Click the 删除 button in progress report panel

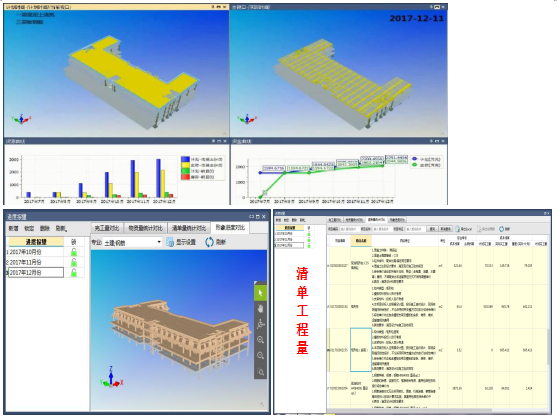coord(45,228)
